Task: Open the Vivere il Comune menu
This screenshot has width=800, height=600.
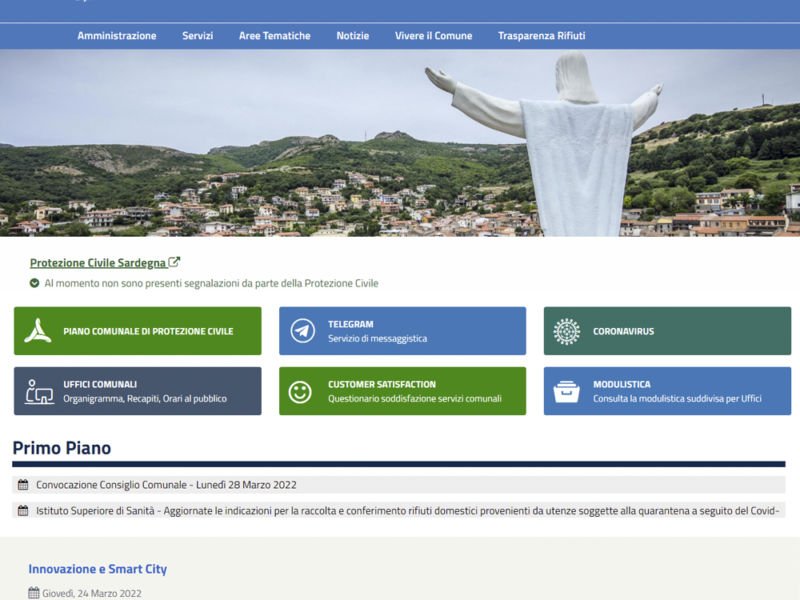Action: (x=434, y=36)
